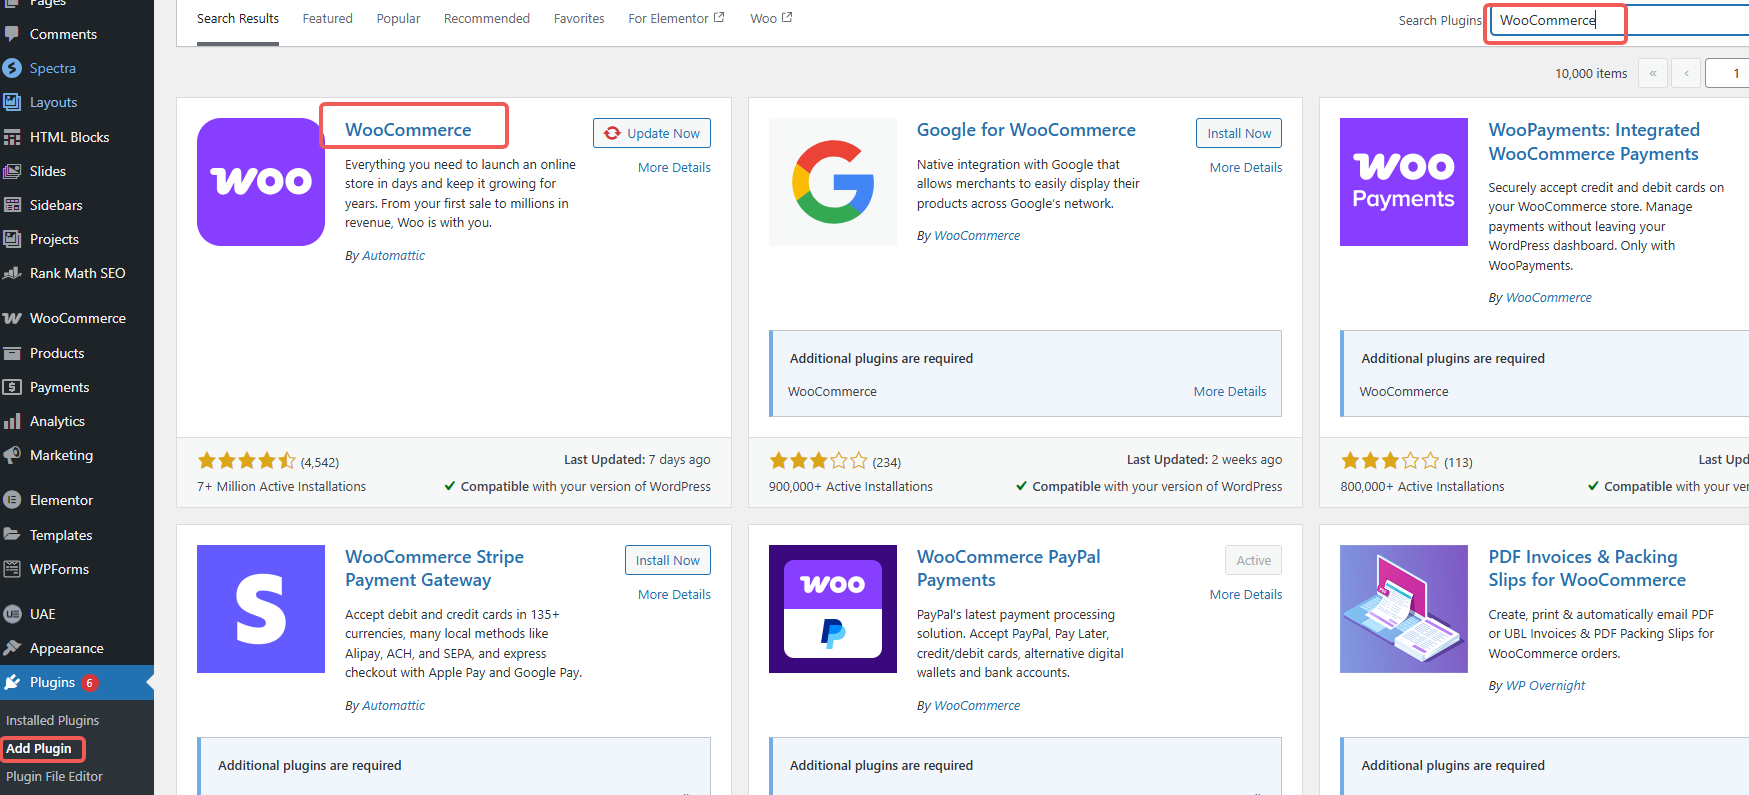Open the Woo external tab

pyautogui.click(x=771, y=18)
